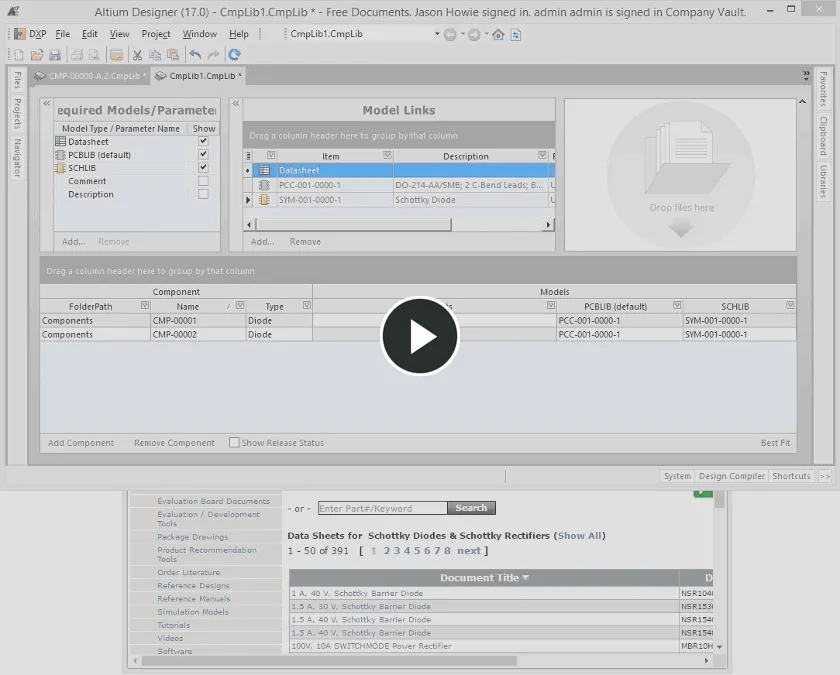Click the datasheet icon in the highlighted Model Links row
This screenshot has height=675, width=840.
click(264, 170)
